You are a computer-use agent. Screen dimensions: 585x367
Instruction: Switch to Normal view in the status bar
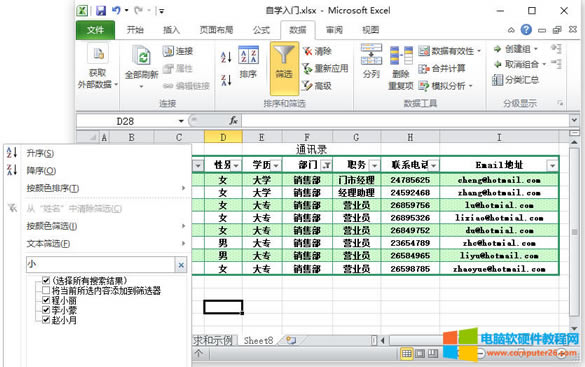407,353
